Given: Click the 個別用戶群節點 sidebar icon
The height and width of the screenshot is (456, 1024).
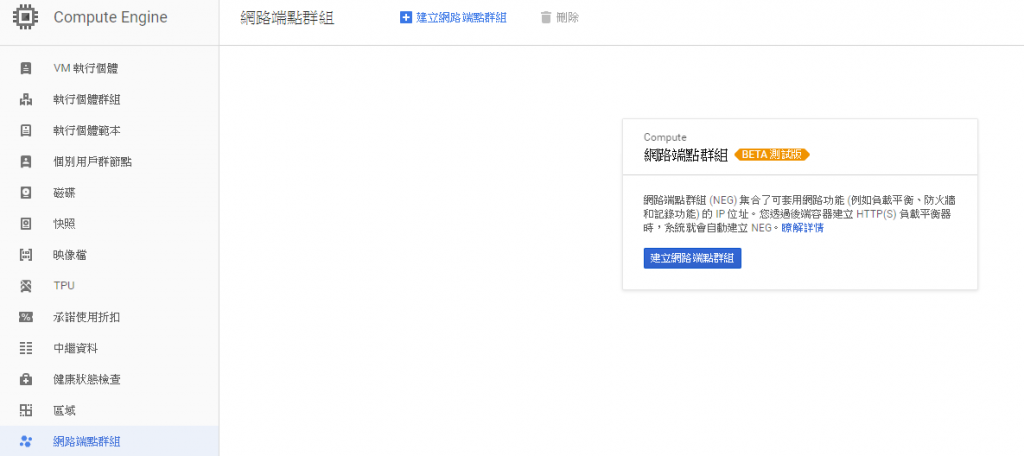Looking at the screenshot, I should (x=25, y=161).
